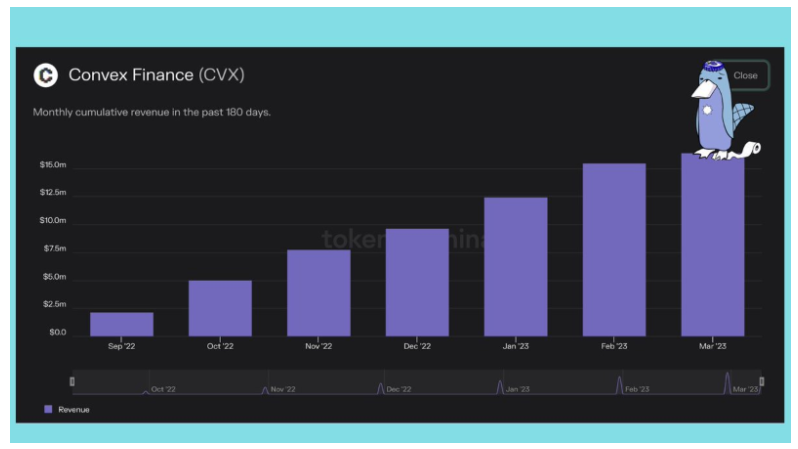Grab the right range selector handle
Viewport: 798px width, 449px height.
761,381
